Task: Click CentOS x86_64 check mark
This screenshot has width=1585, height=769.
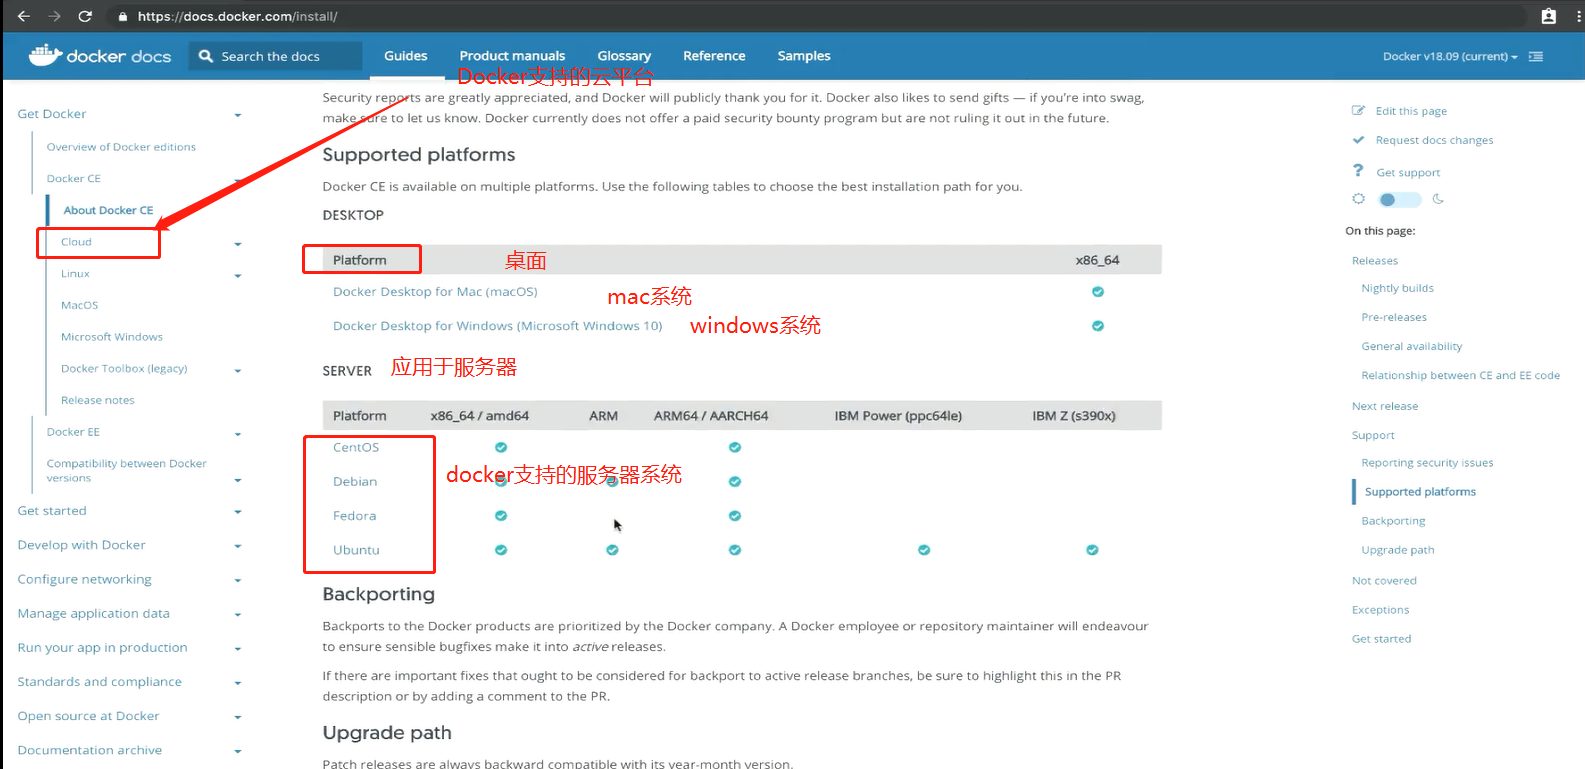Action: coord(501,447)
